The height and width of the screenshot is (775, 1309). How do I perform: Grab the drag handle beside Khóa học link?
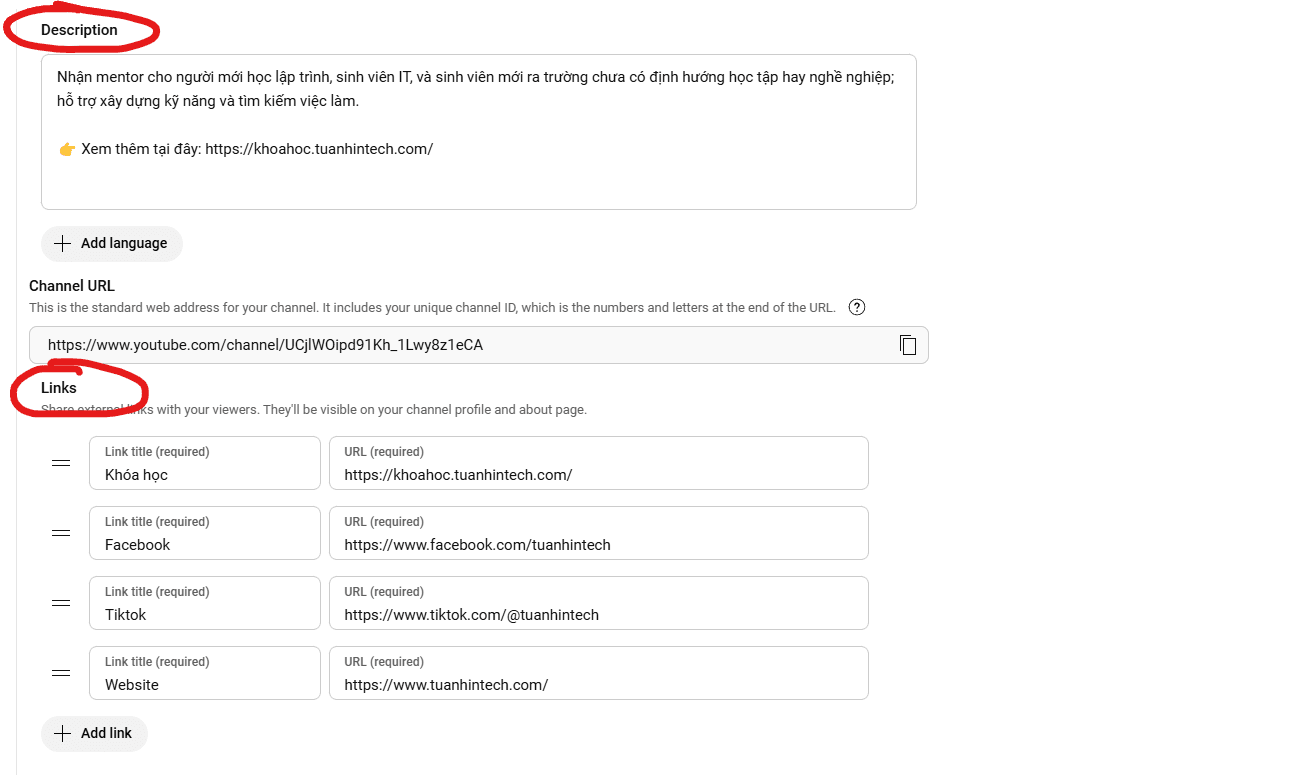pyautogui.click(x=61, y=463)
